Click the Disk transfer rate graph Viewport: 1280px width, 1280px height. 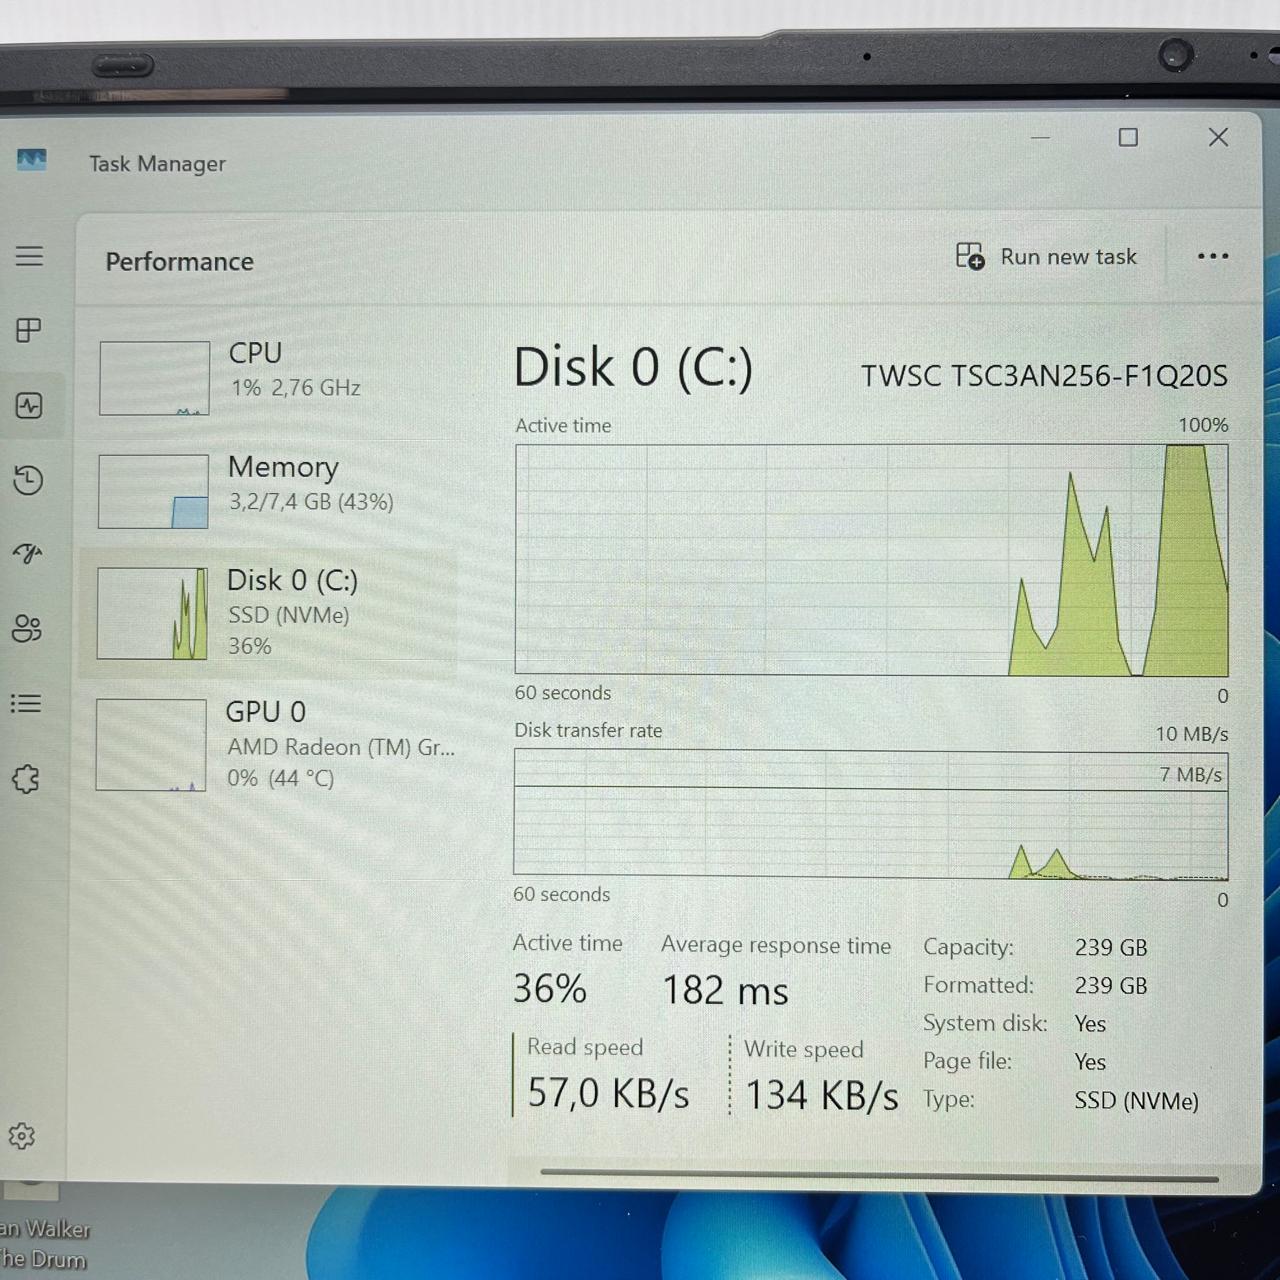870,814
